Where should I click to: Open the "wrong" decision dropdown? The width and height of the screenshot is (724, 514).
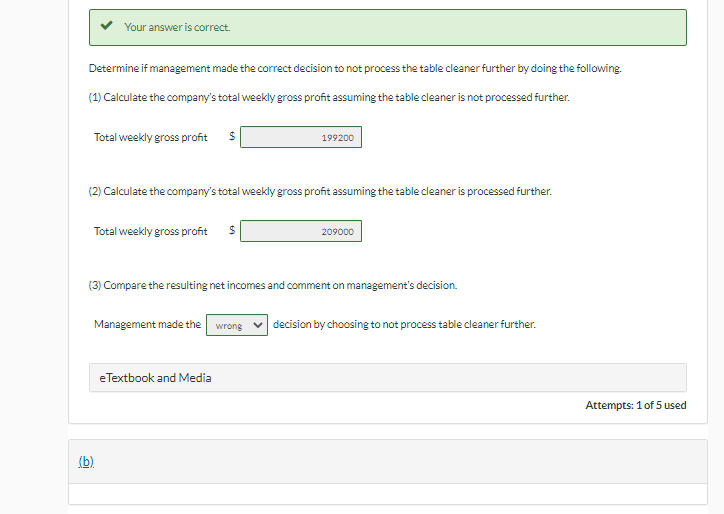point(237,325)
